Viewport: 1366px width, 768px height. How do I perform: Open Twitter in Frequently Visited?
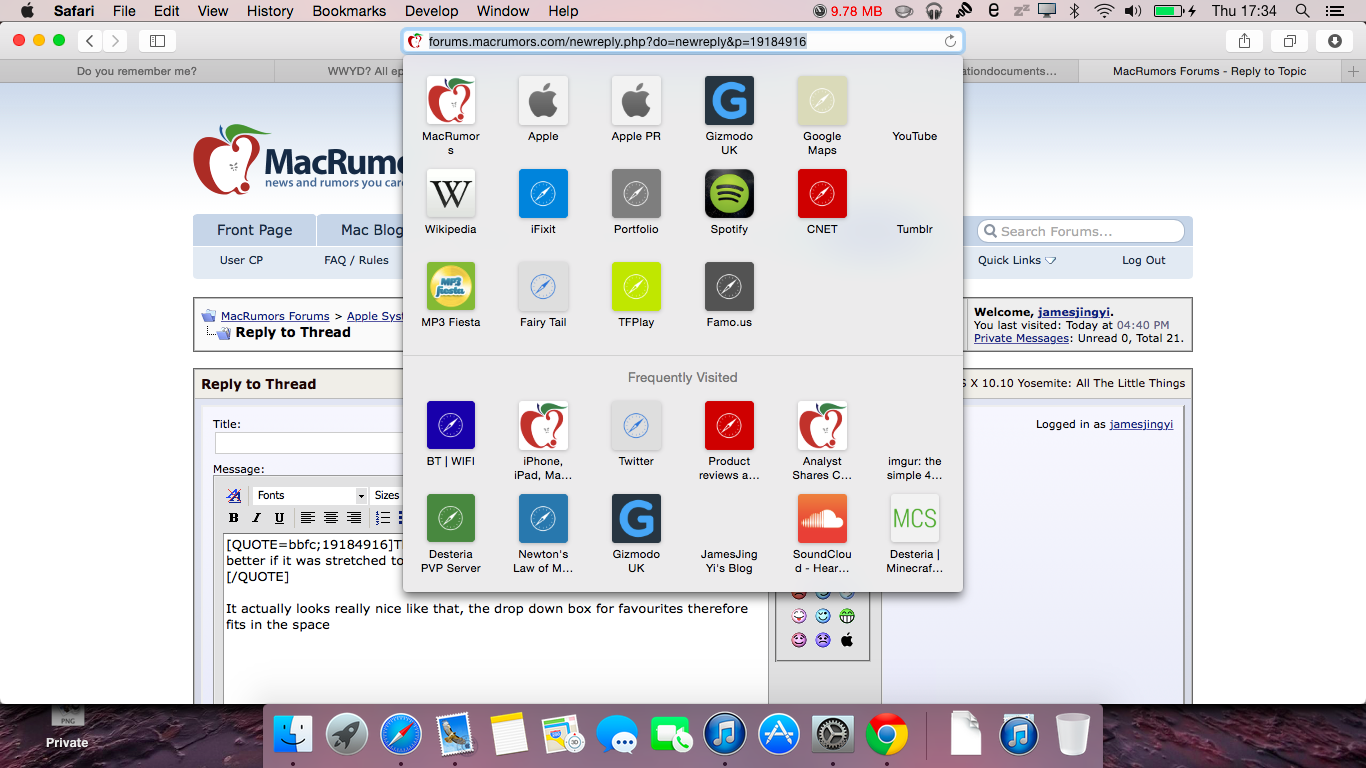pyautogui.click(x=636, y=426)
